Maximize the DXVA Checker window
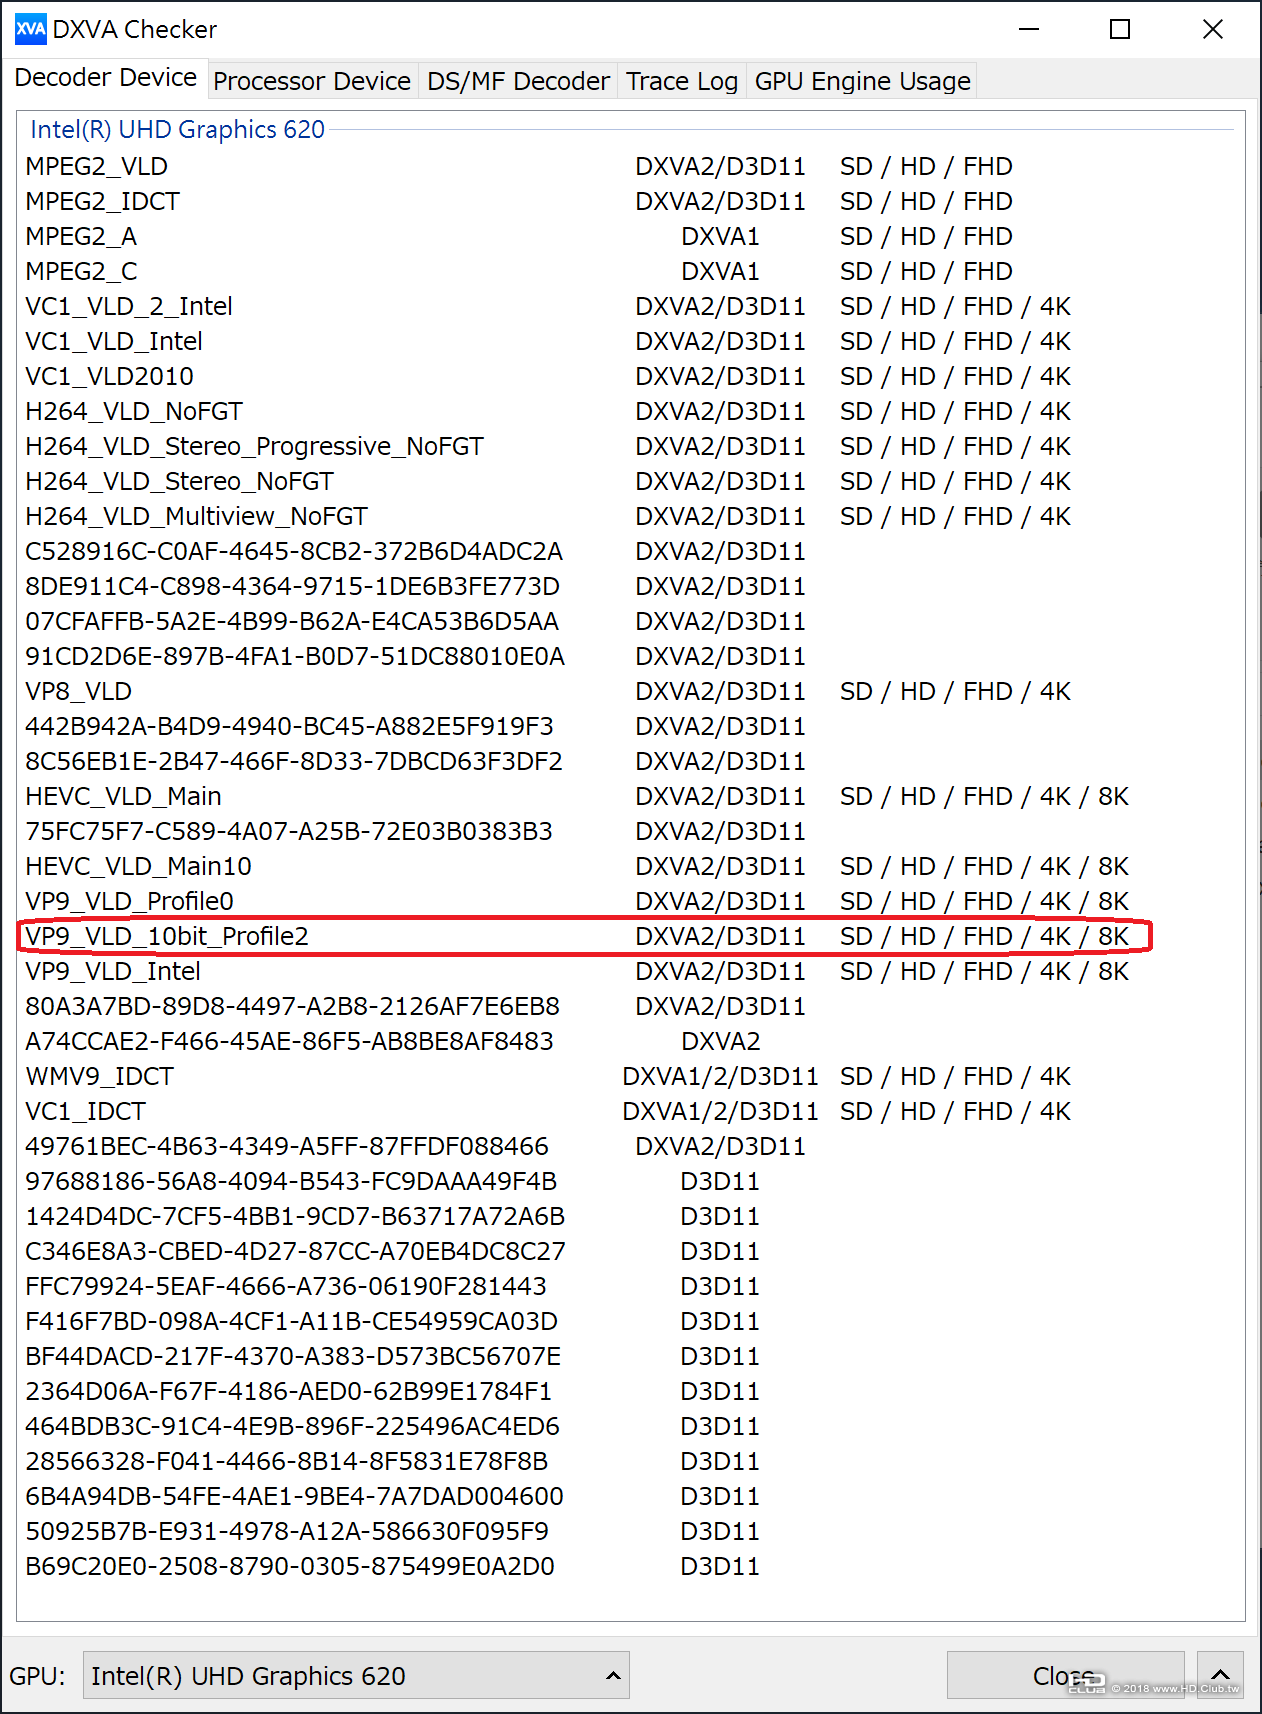 click(x=1120, y=29)
